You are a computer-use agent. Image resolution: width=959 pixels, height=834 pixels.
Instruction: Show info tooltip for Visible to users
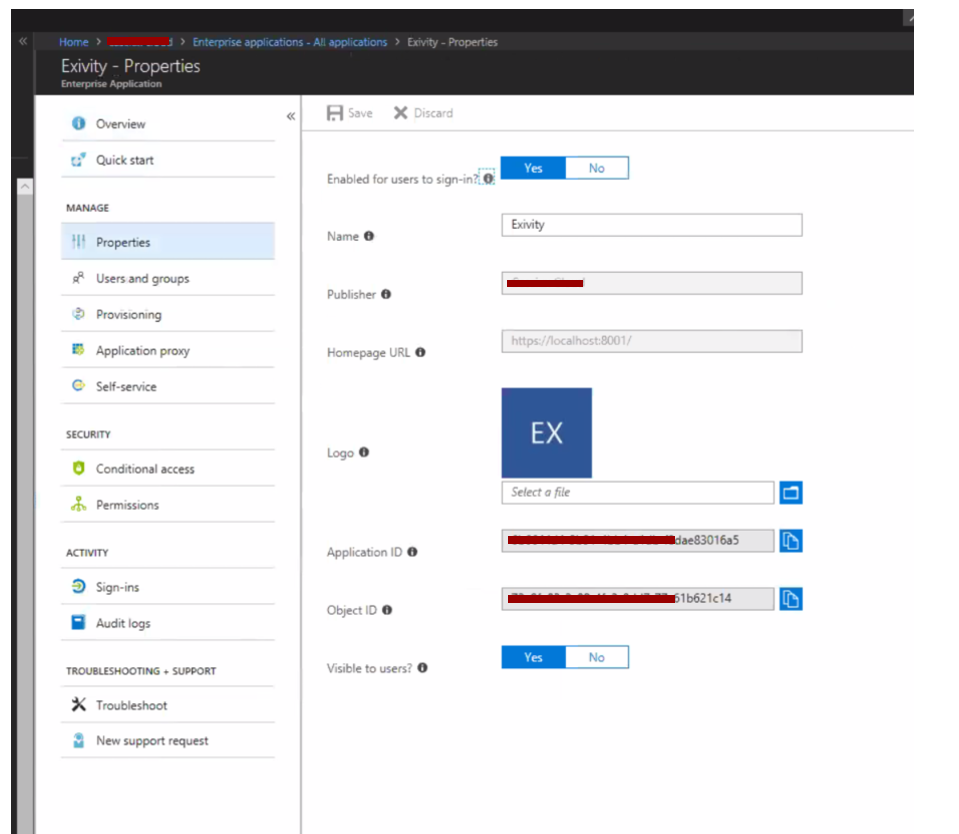tap(423, 668)
